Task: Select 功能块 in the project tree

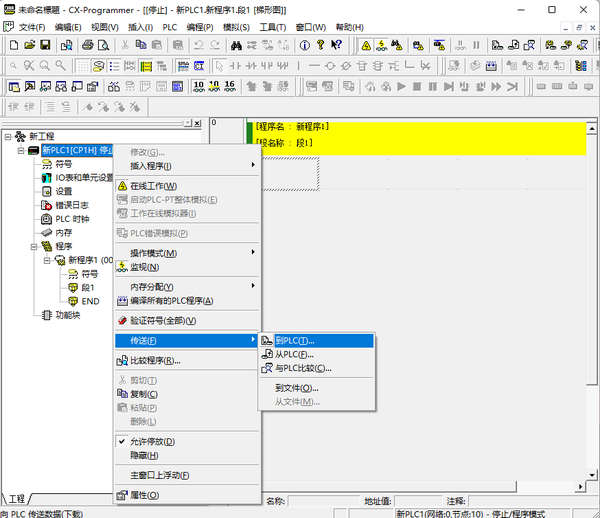Action: [x=68, y=315]
